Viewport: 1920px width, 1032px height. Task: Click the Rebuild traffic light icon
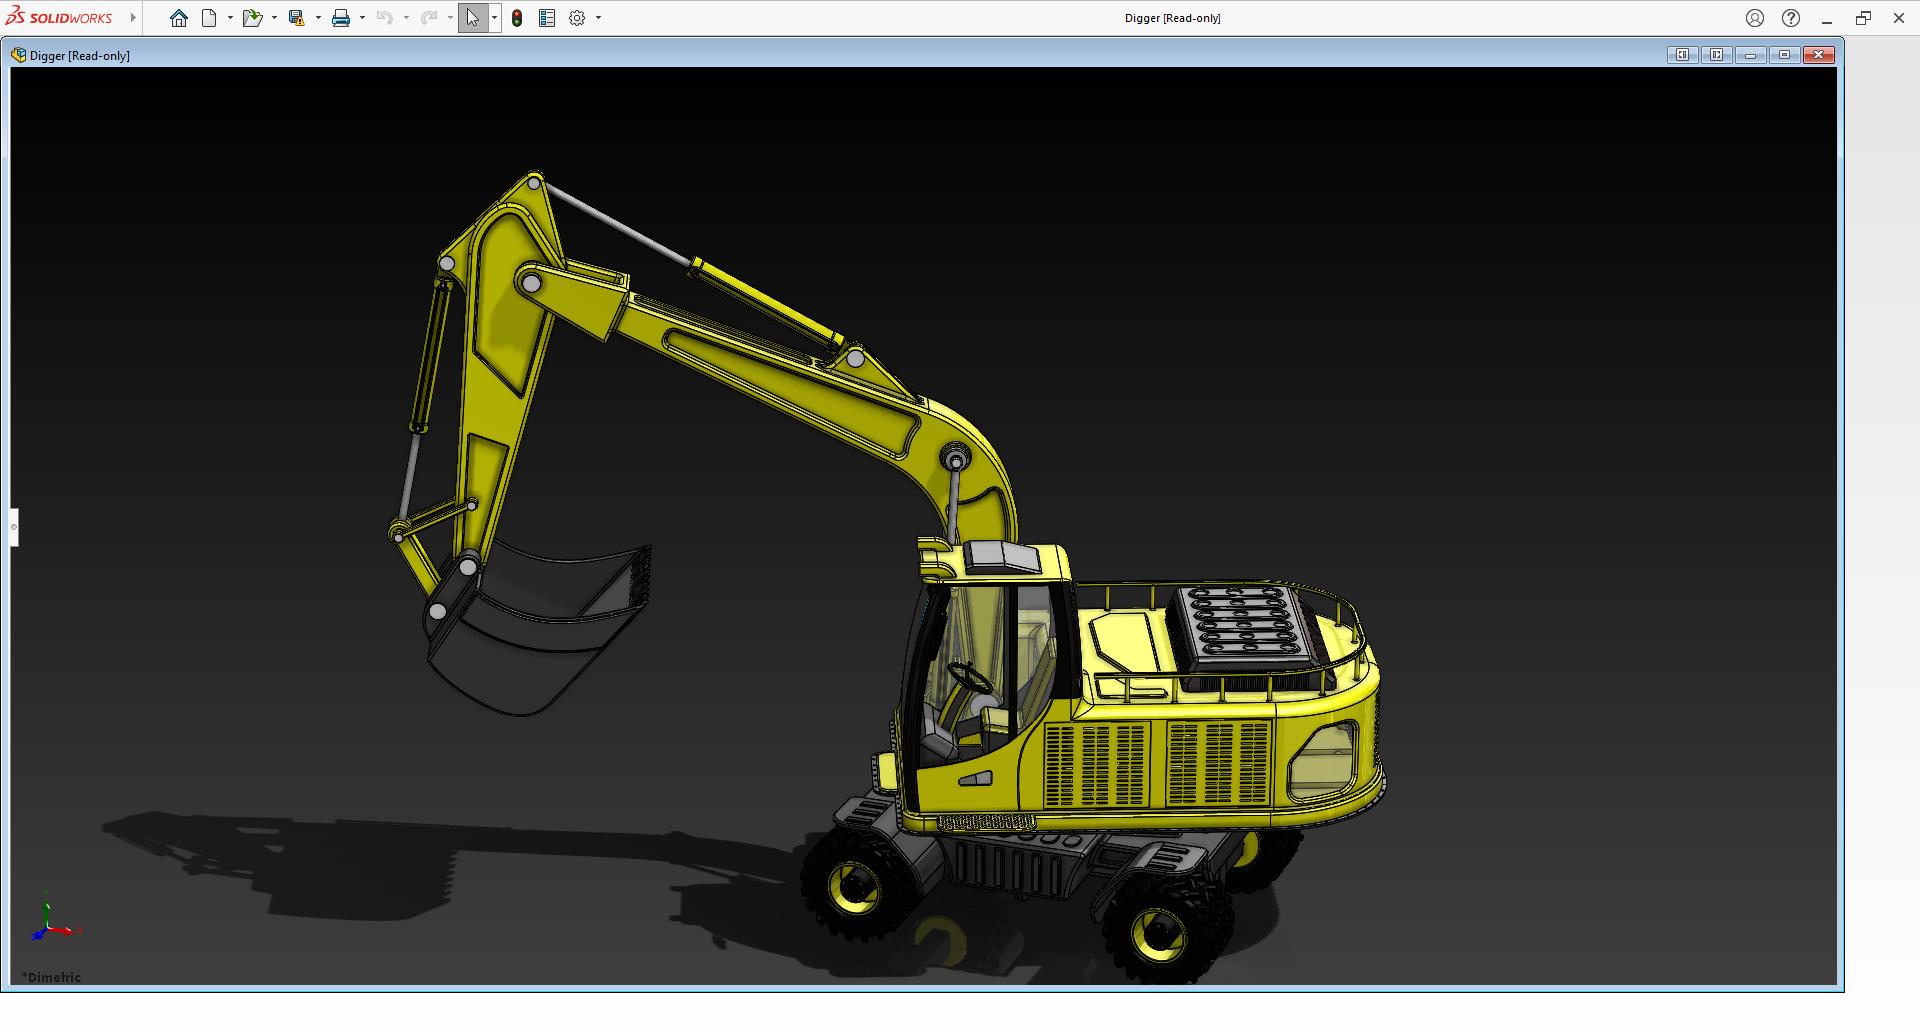pyautogui.click(x=517, y=18)
